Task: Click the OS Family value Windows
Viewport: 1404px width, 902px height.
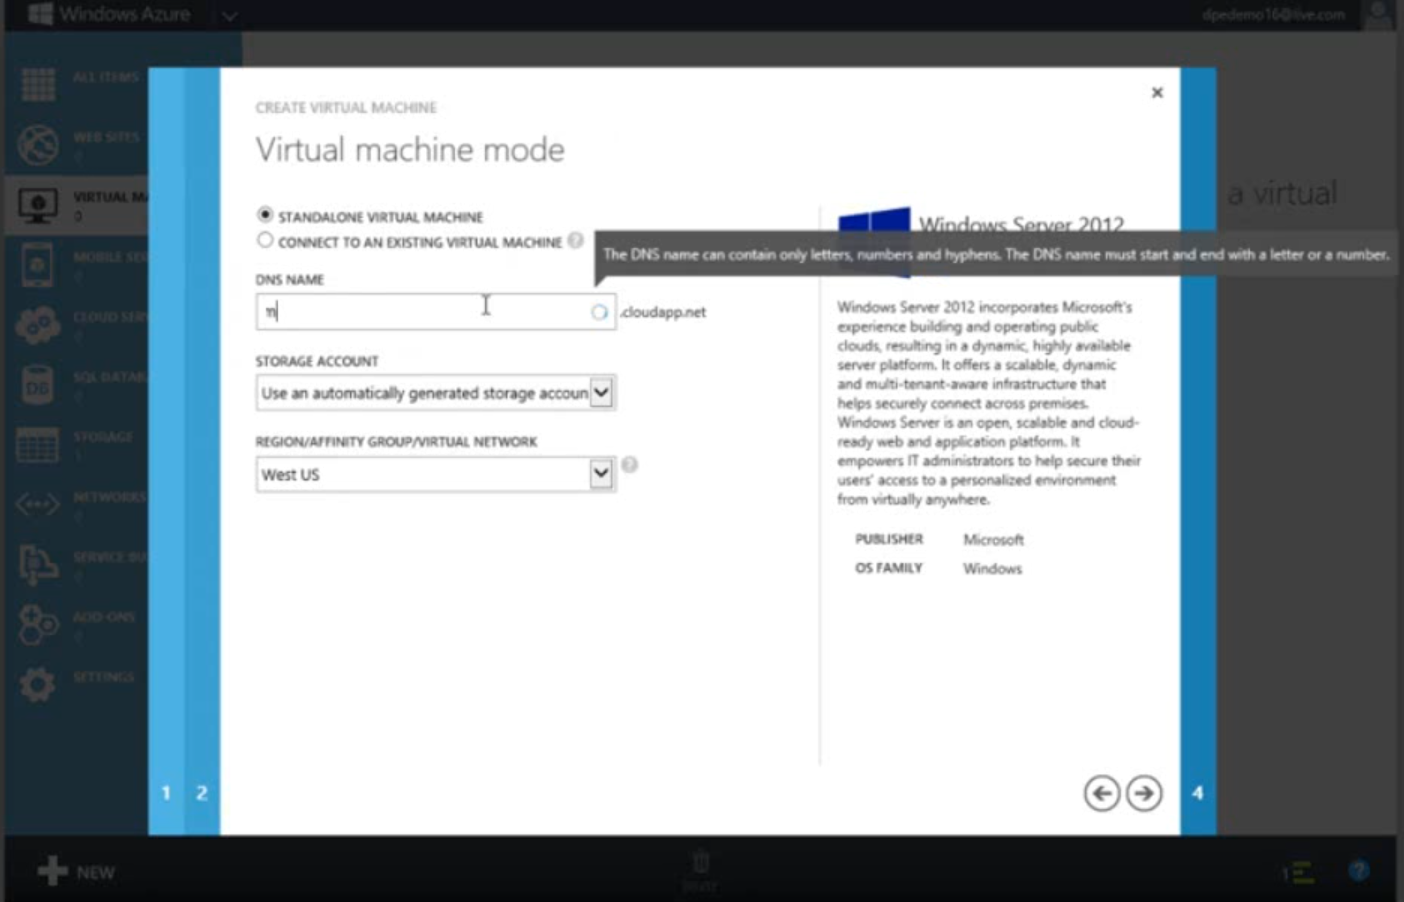Action: pyautogui.click(x=992, y=568)
